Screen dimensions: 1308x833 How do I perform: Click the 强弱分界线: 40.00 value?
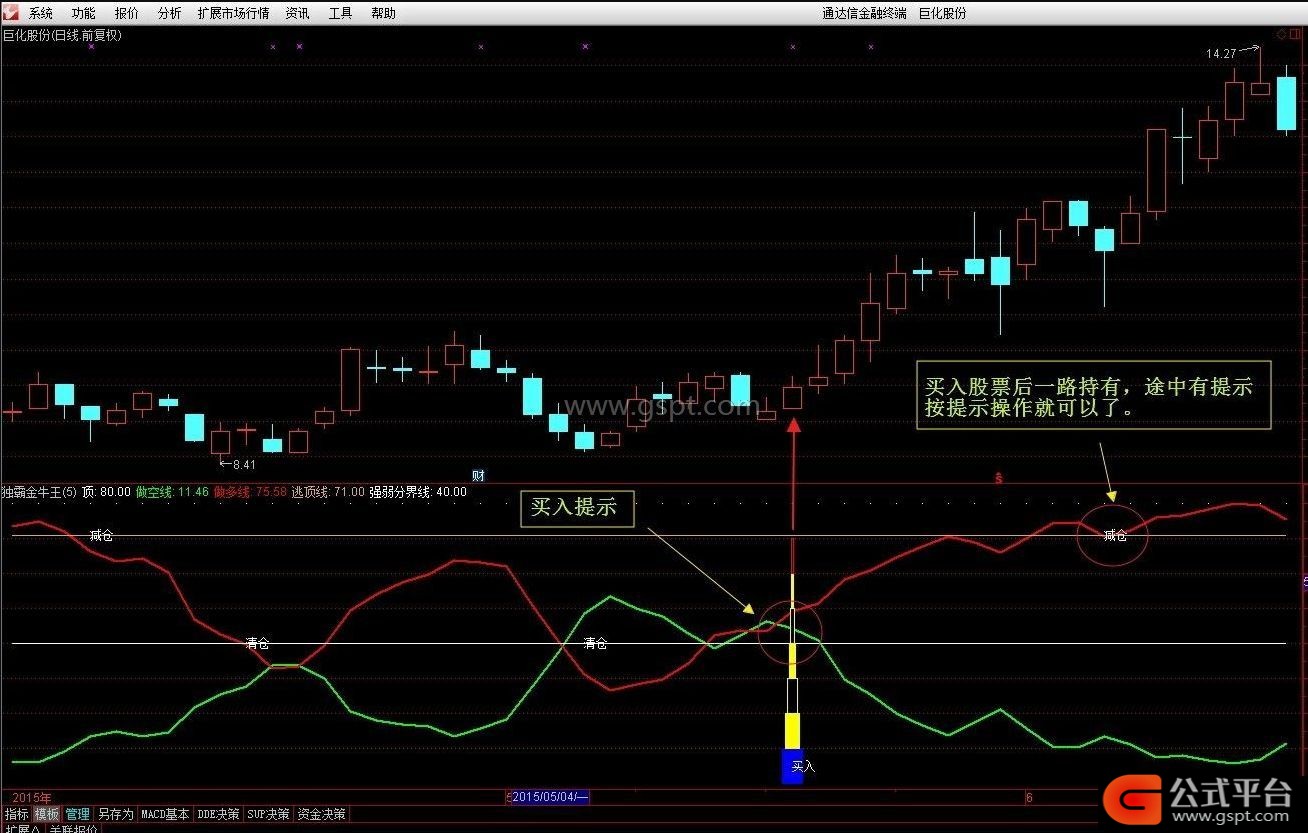(418, 492)
